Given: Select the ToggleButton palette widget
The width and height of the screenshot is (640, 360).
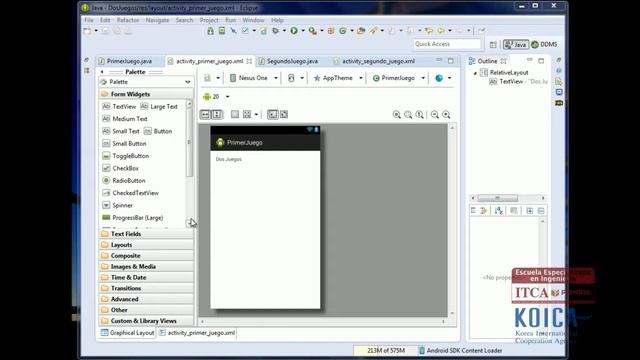Looking at the screenshot, I should click(125, 156).
